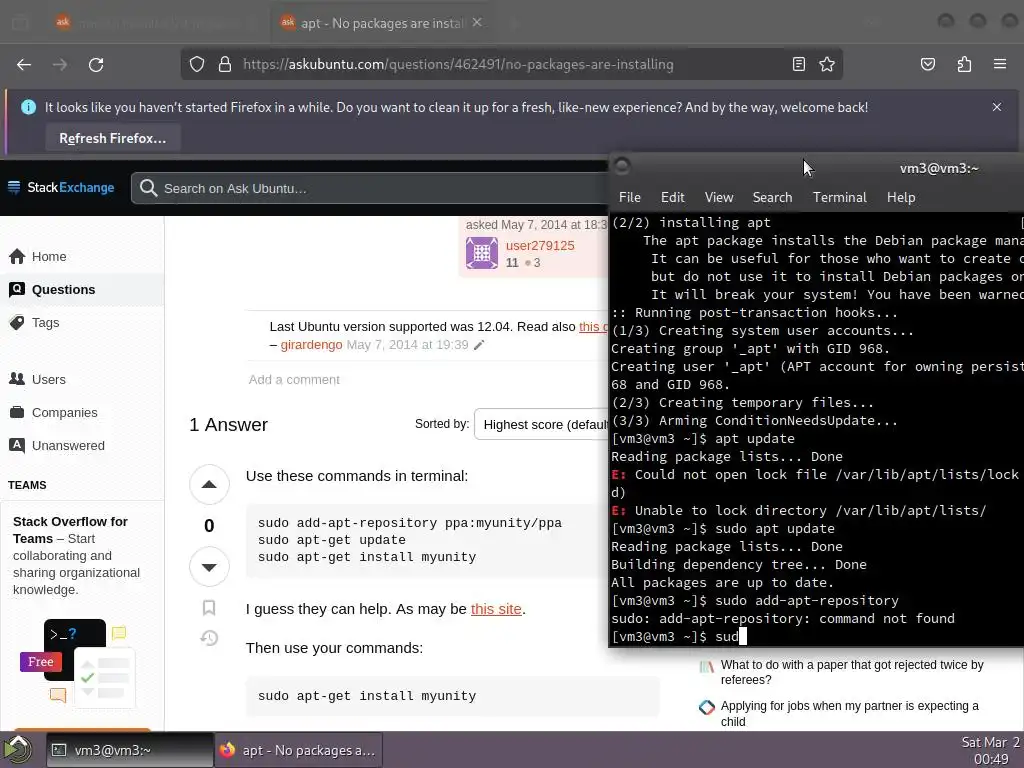Viewport: 1024px width, 768px height.
Task: Click Refresh Firefox… button
Action: pos(113,138)
